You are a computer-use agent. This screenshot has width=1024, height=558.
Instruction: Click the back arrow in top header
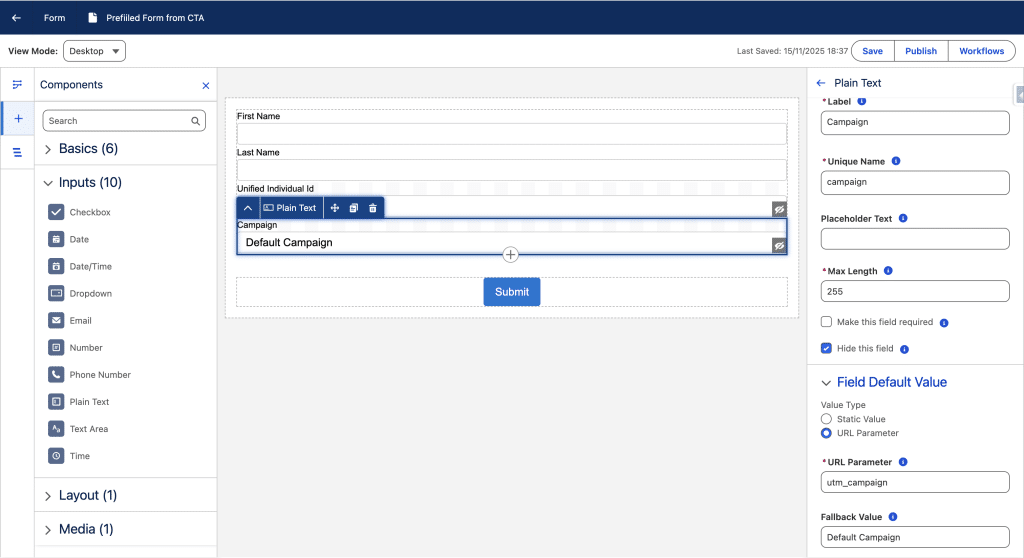click(x=16, y=18)
